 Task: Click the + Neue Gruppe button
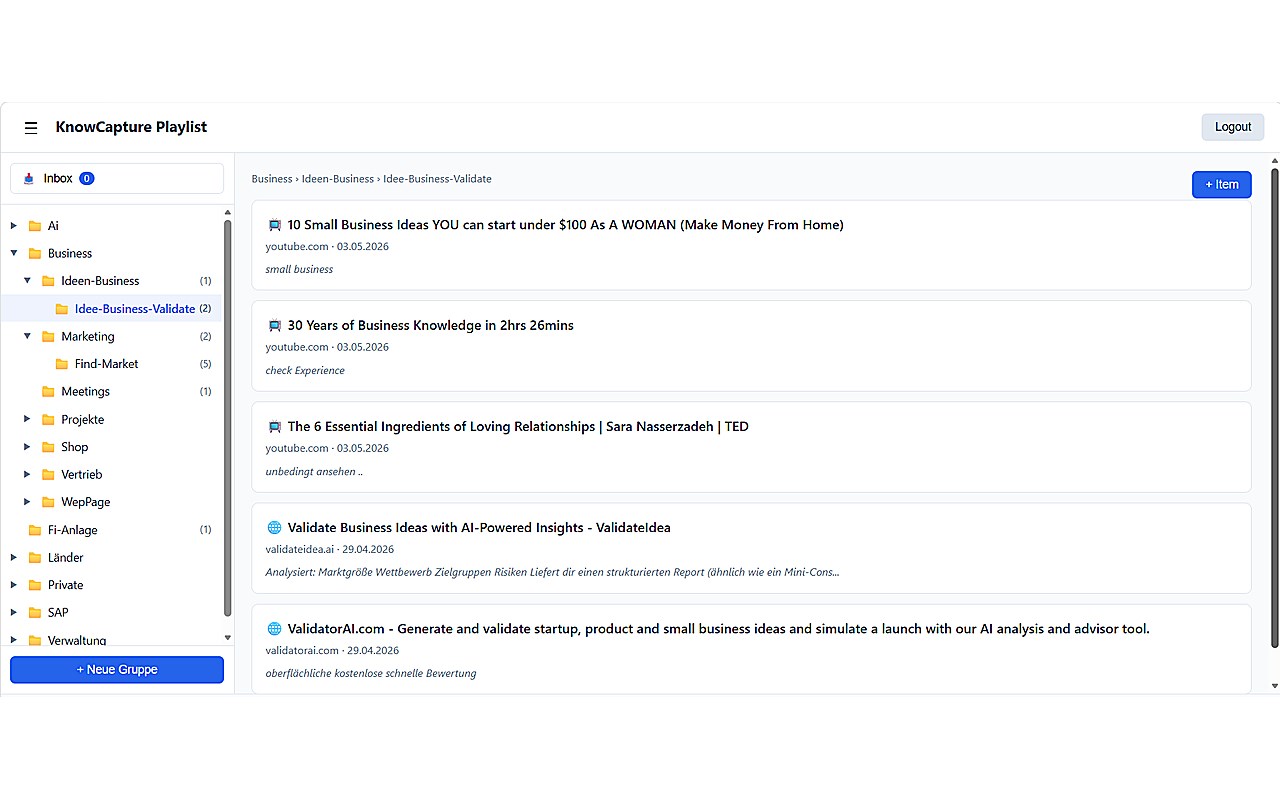point(117,670)
